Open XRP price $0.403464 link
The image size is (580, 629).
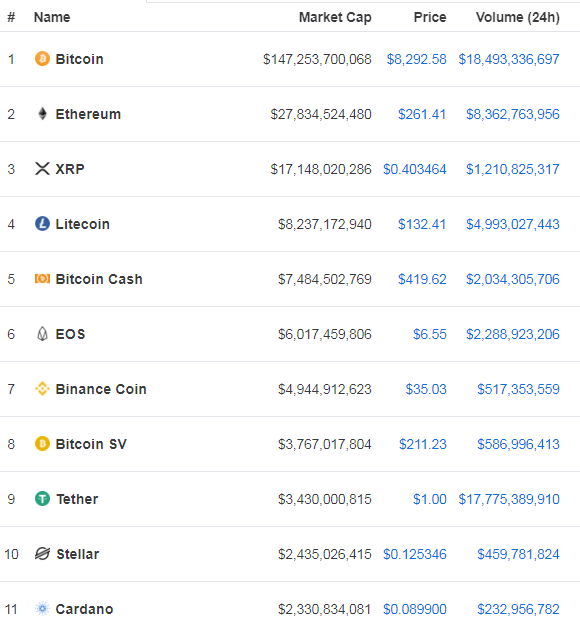[x=415, y=169]
